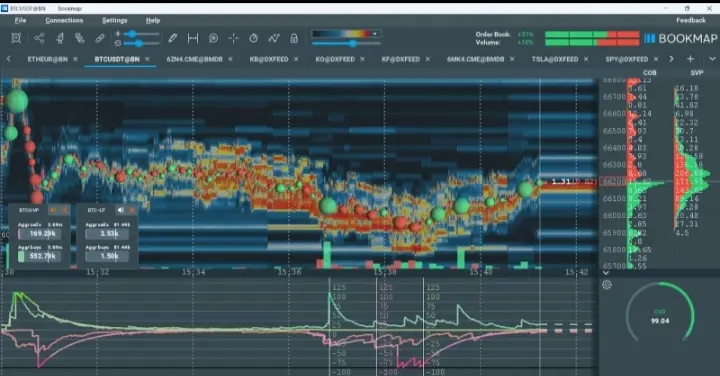This screenshot has height=376, width=720.
Task: Click the circular bubble icon in toolbar
Action: pyautogui.click(x=213, y=38)
